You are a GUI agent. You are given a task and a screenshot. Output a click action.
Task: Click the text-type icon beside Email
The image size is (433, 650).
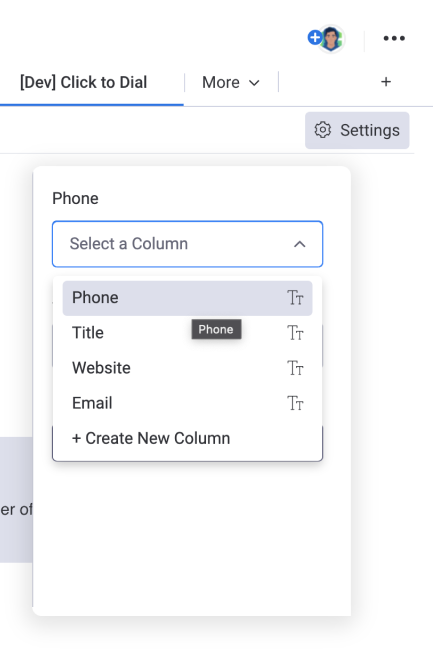pos(295,403)
